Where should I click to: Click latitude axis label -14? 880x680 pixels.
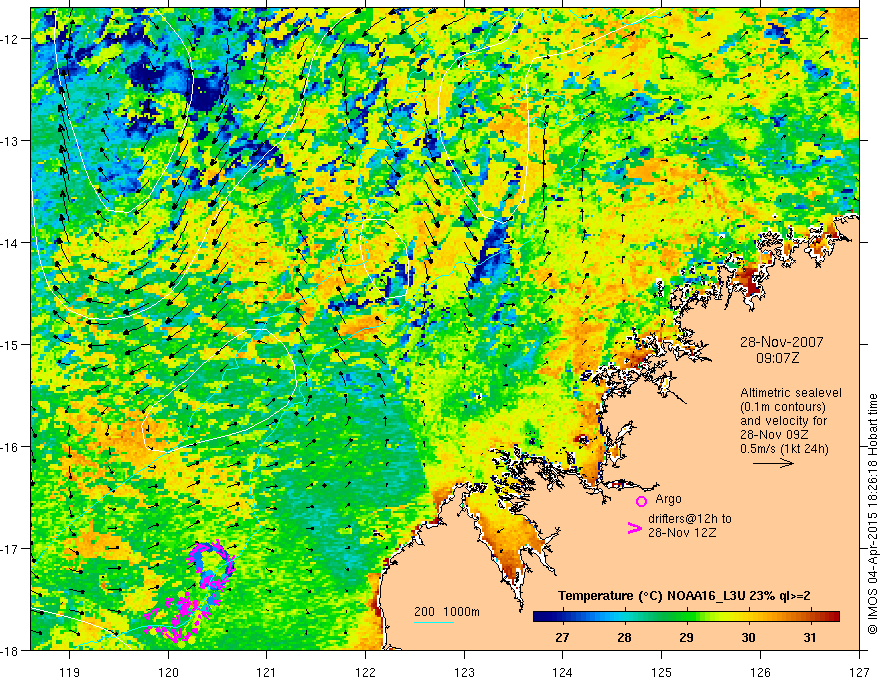(x=10, y=243)
